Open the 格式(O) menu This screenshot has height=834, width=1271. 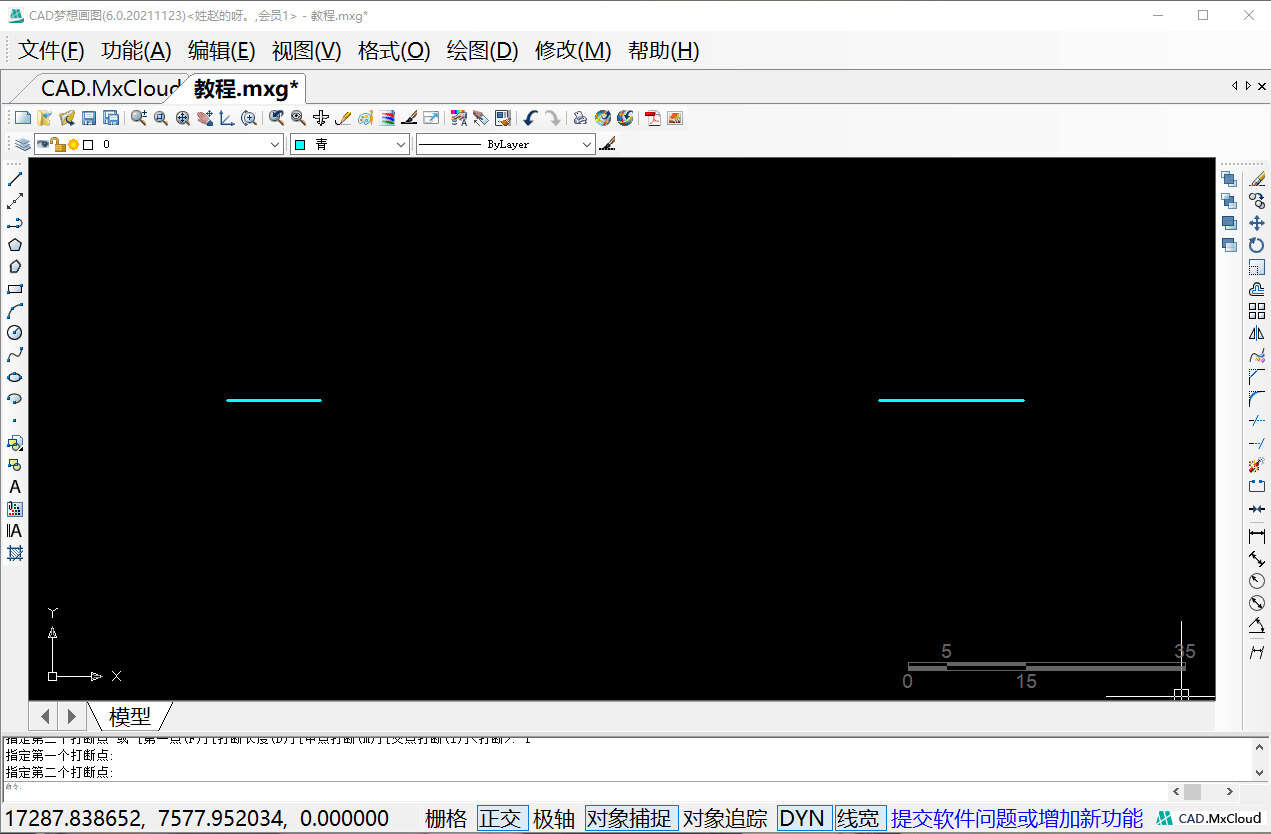tap(394, 51)
